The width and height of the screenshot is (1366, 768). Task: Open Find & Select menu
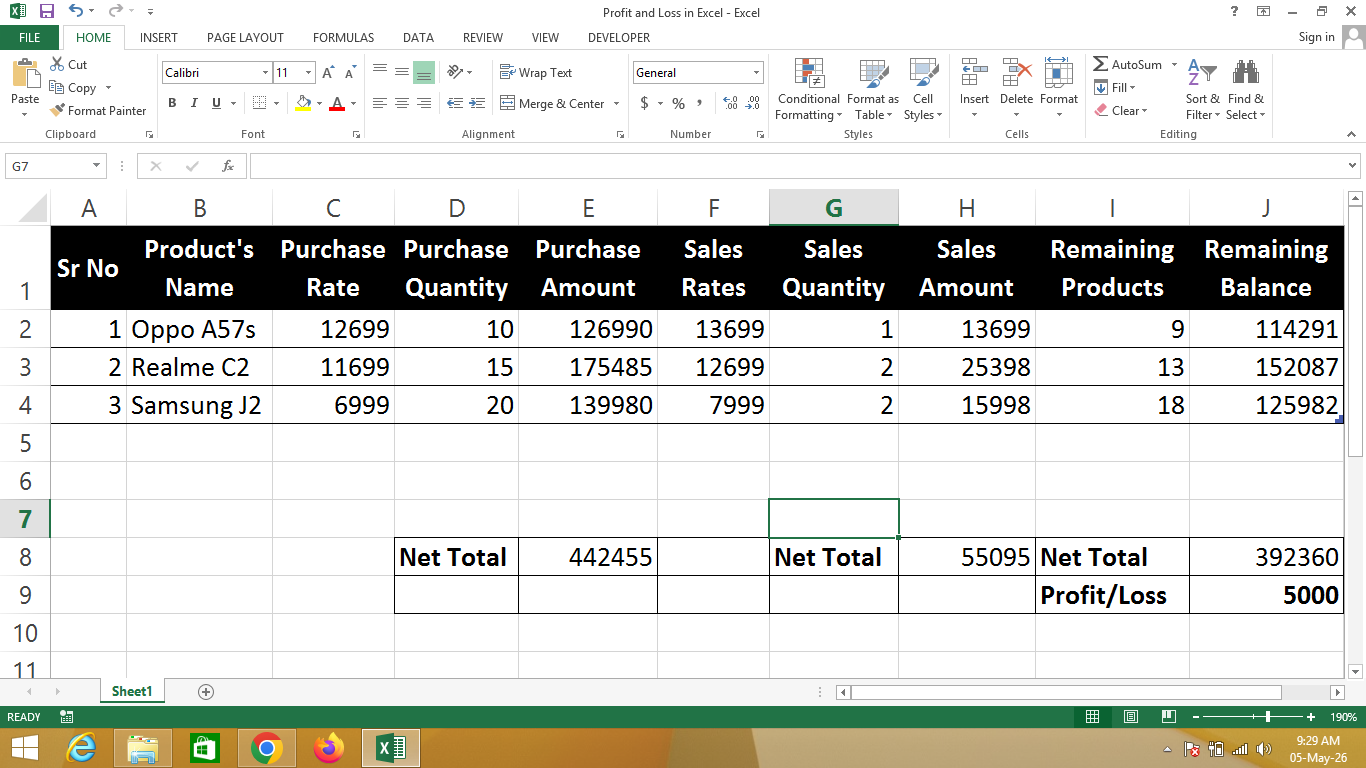click(1246, 89)
